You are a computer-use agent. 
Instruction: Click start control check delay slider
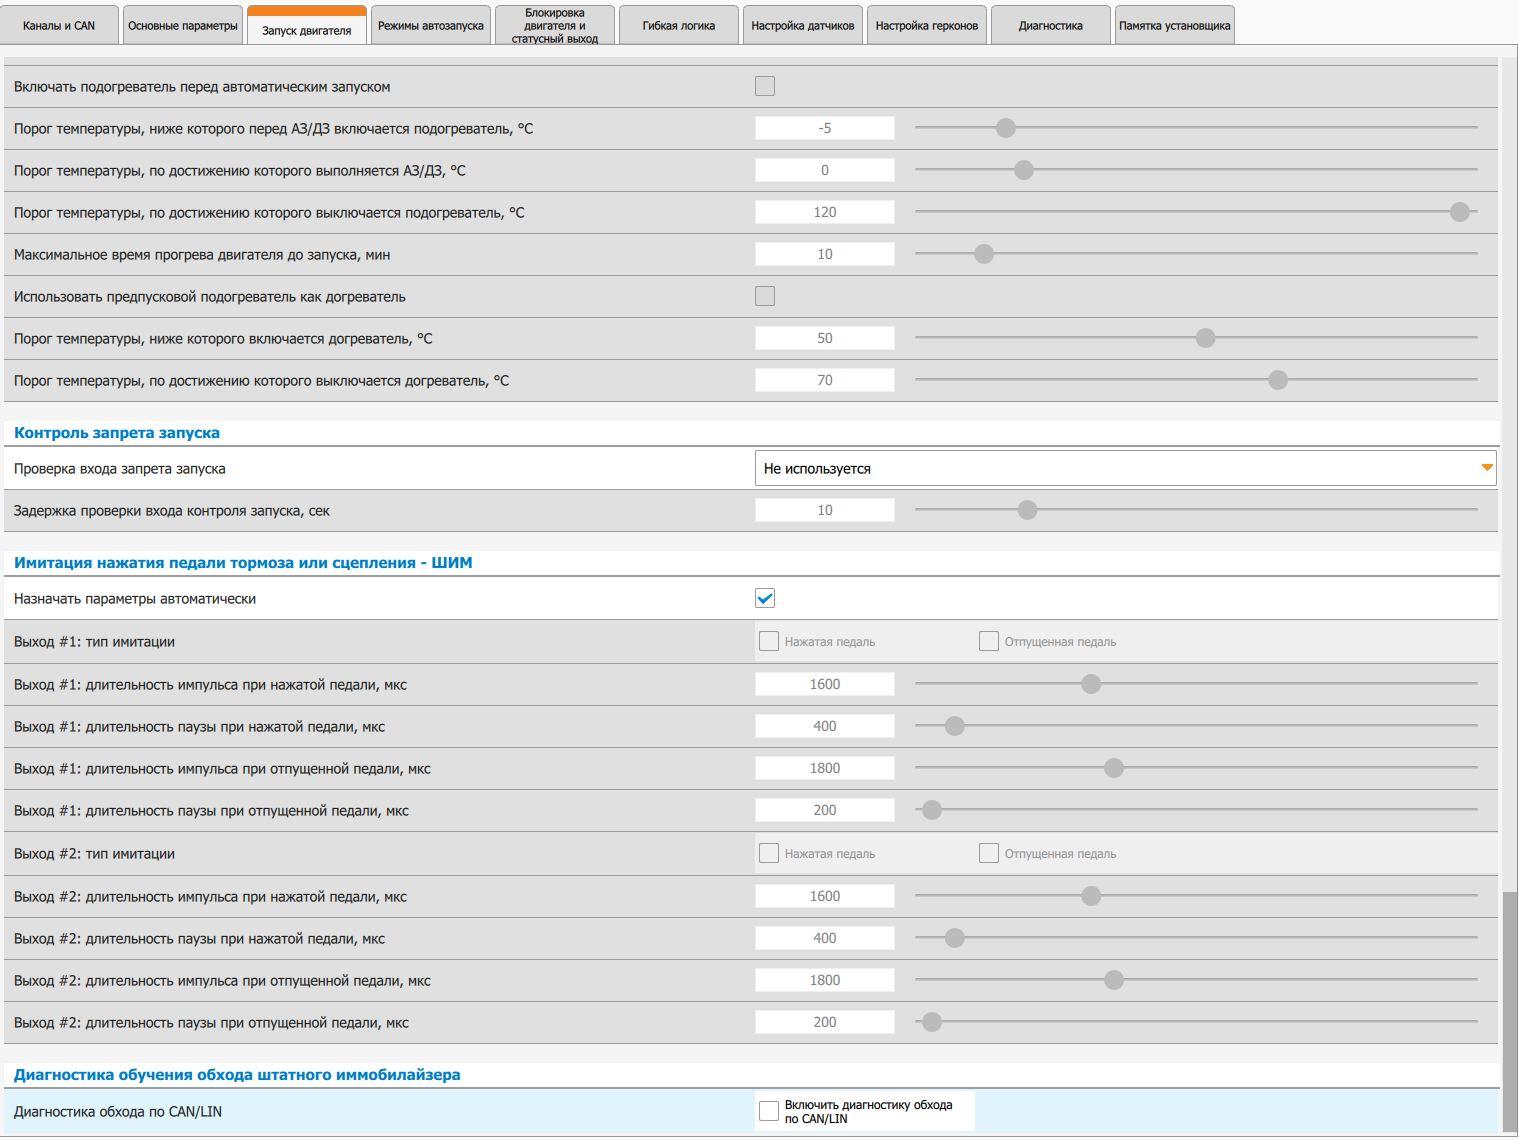1196,510
